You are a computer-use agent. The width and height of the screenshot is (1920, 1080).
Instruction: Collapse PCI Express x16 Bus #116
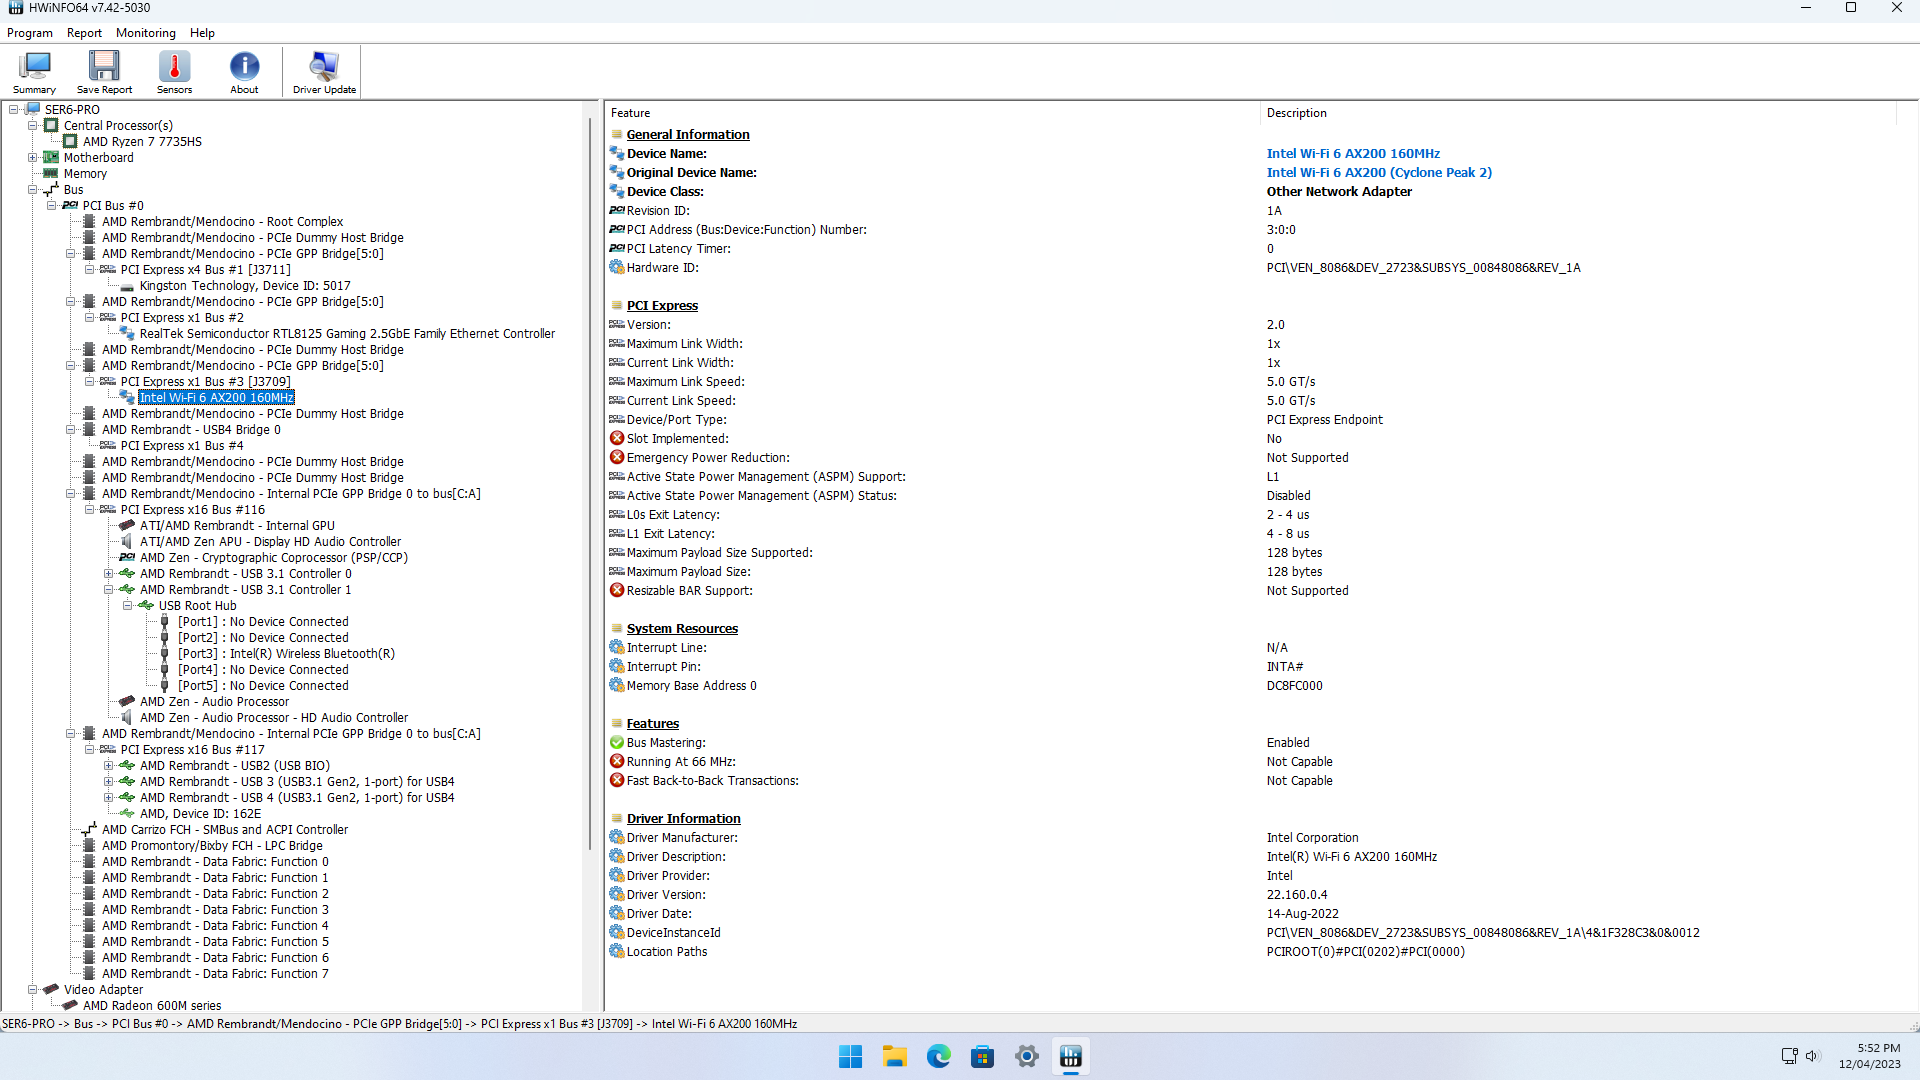tap(90, 510)
